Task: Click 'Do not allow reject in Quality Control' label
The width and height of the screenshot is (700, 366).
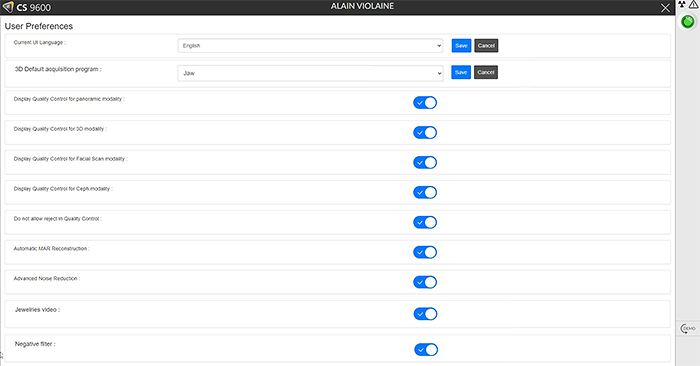Action: 58,219
